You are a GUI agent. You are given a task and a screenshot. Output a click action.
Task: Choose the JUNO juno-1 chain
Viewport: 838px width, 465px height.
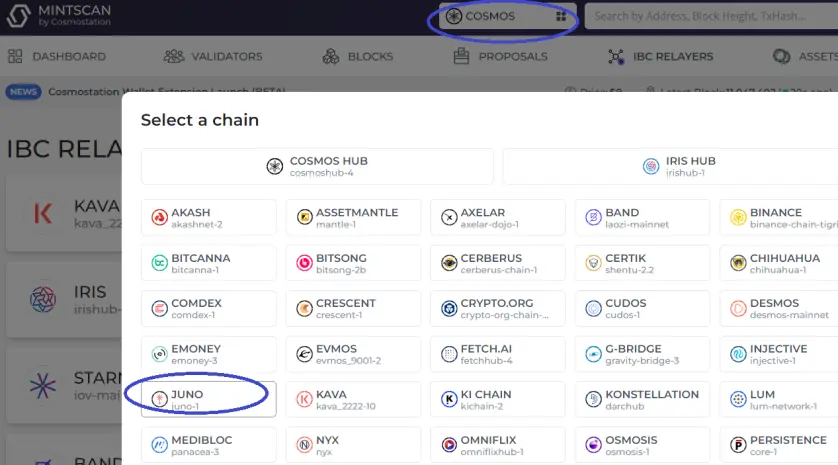tap(209, 399)
